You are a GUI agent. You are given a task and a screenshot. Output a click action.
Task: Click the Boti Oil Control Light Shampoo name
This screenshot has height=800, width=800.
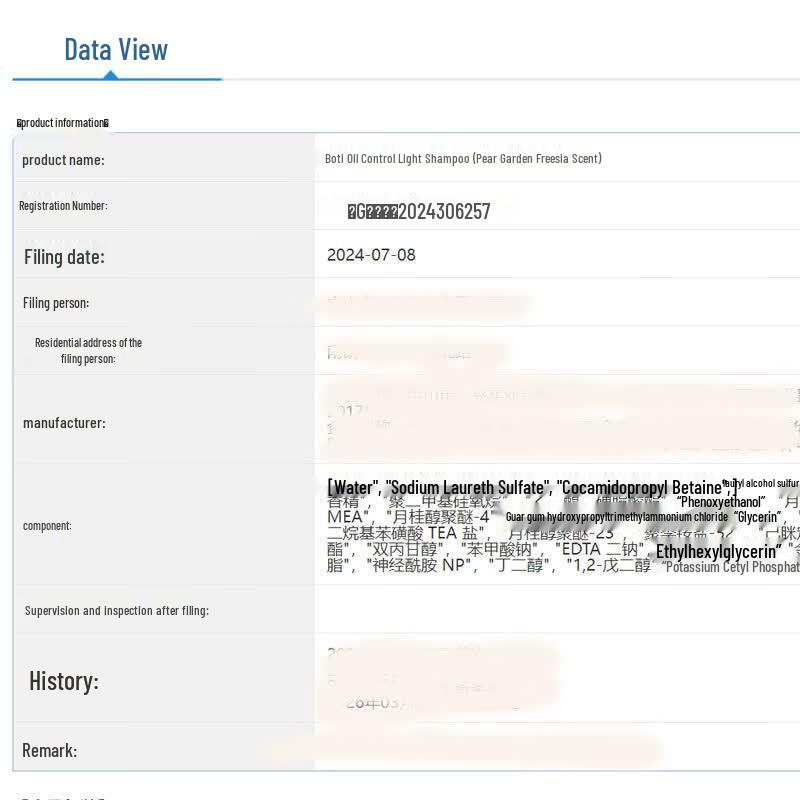(x=463, y=159)
